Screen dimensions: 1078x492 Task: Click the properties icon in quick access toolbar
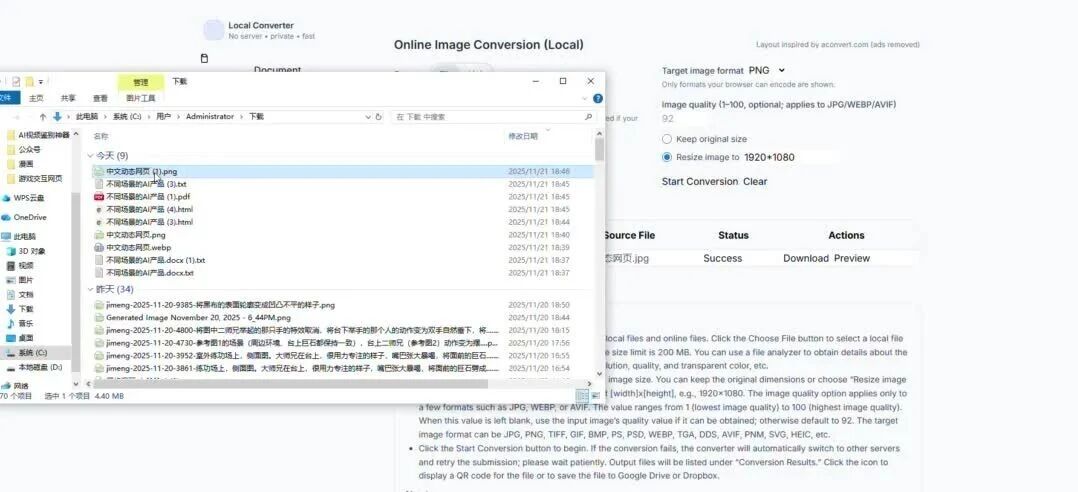click(16, 82)
